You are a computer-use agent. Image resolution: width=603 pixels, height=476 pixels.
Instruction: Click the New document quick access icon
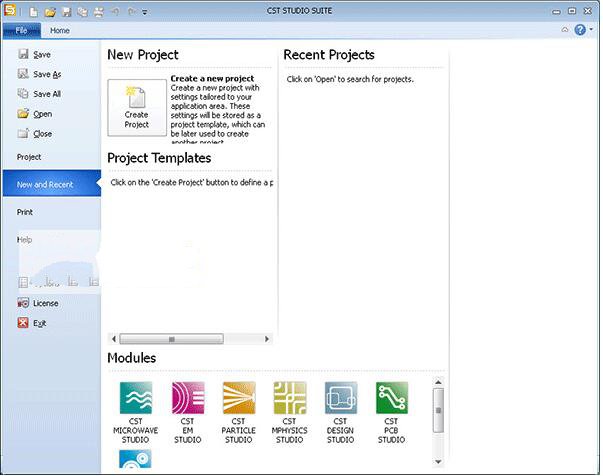34,12
